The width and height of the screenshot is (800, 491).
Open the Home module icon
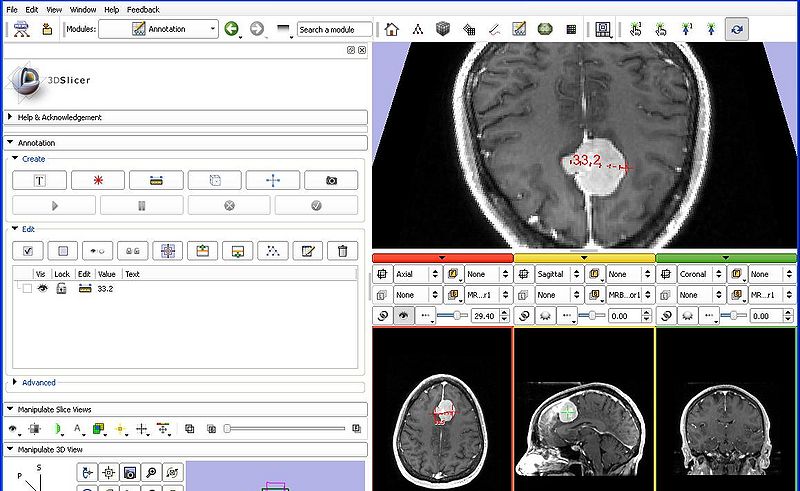[x=392, y=29]
